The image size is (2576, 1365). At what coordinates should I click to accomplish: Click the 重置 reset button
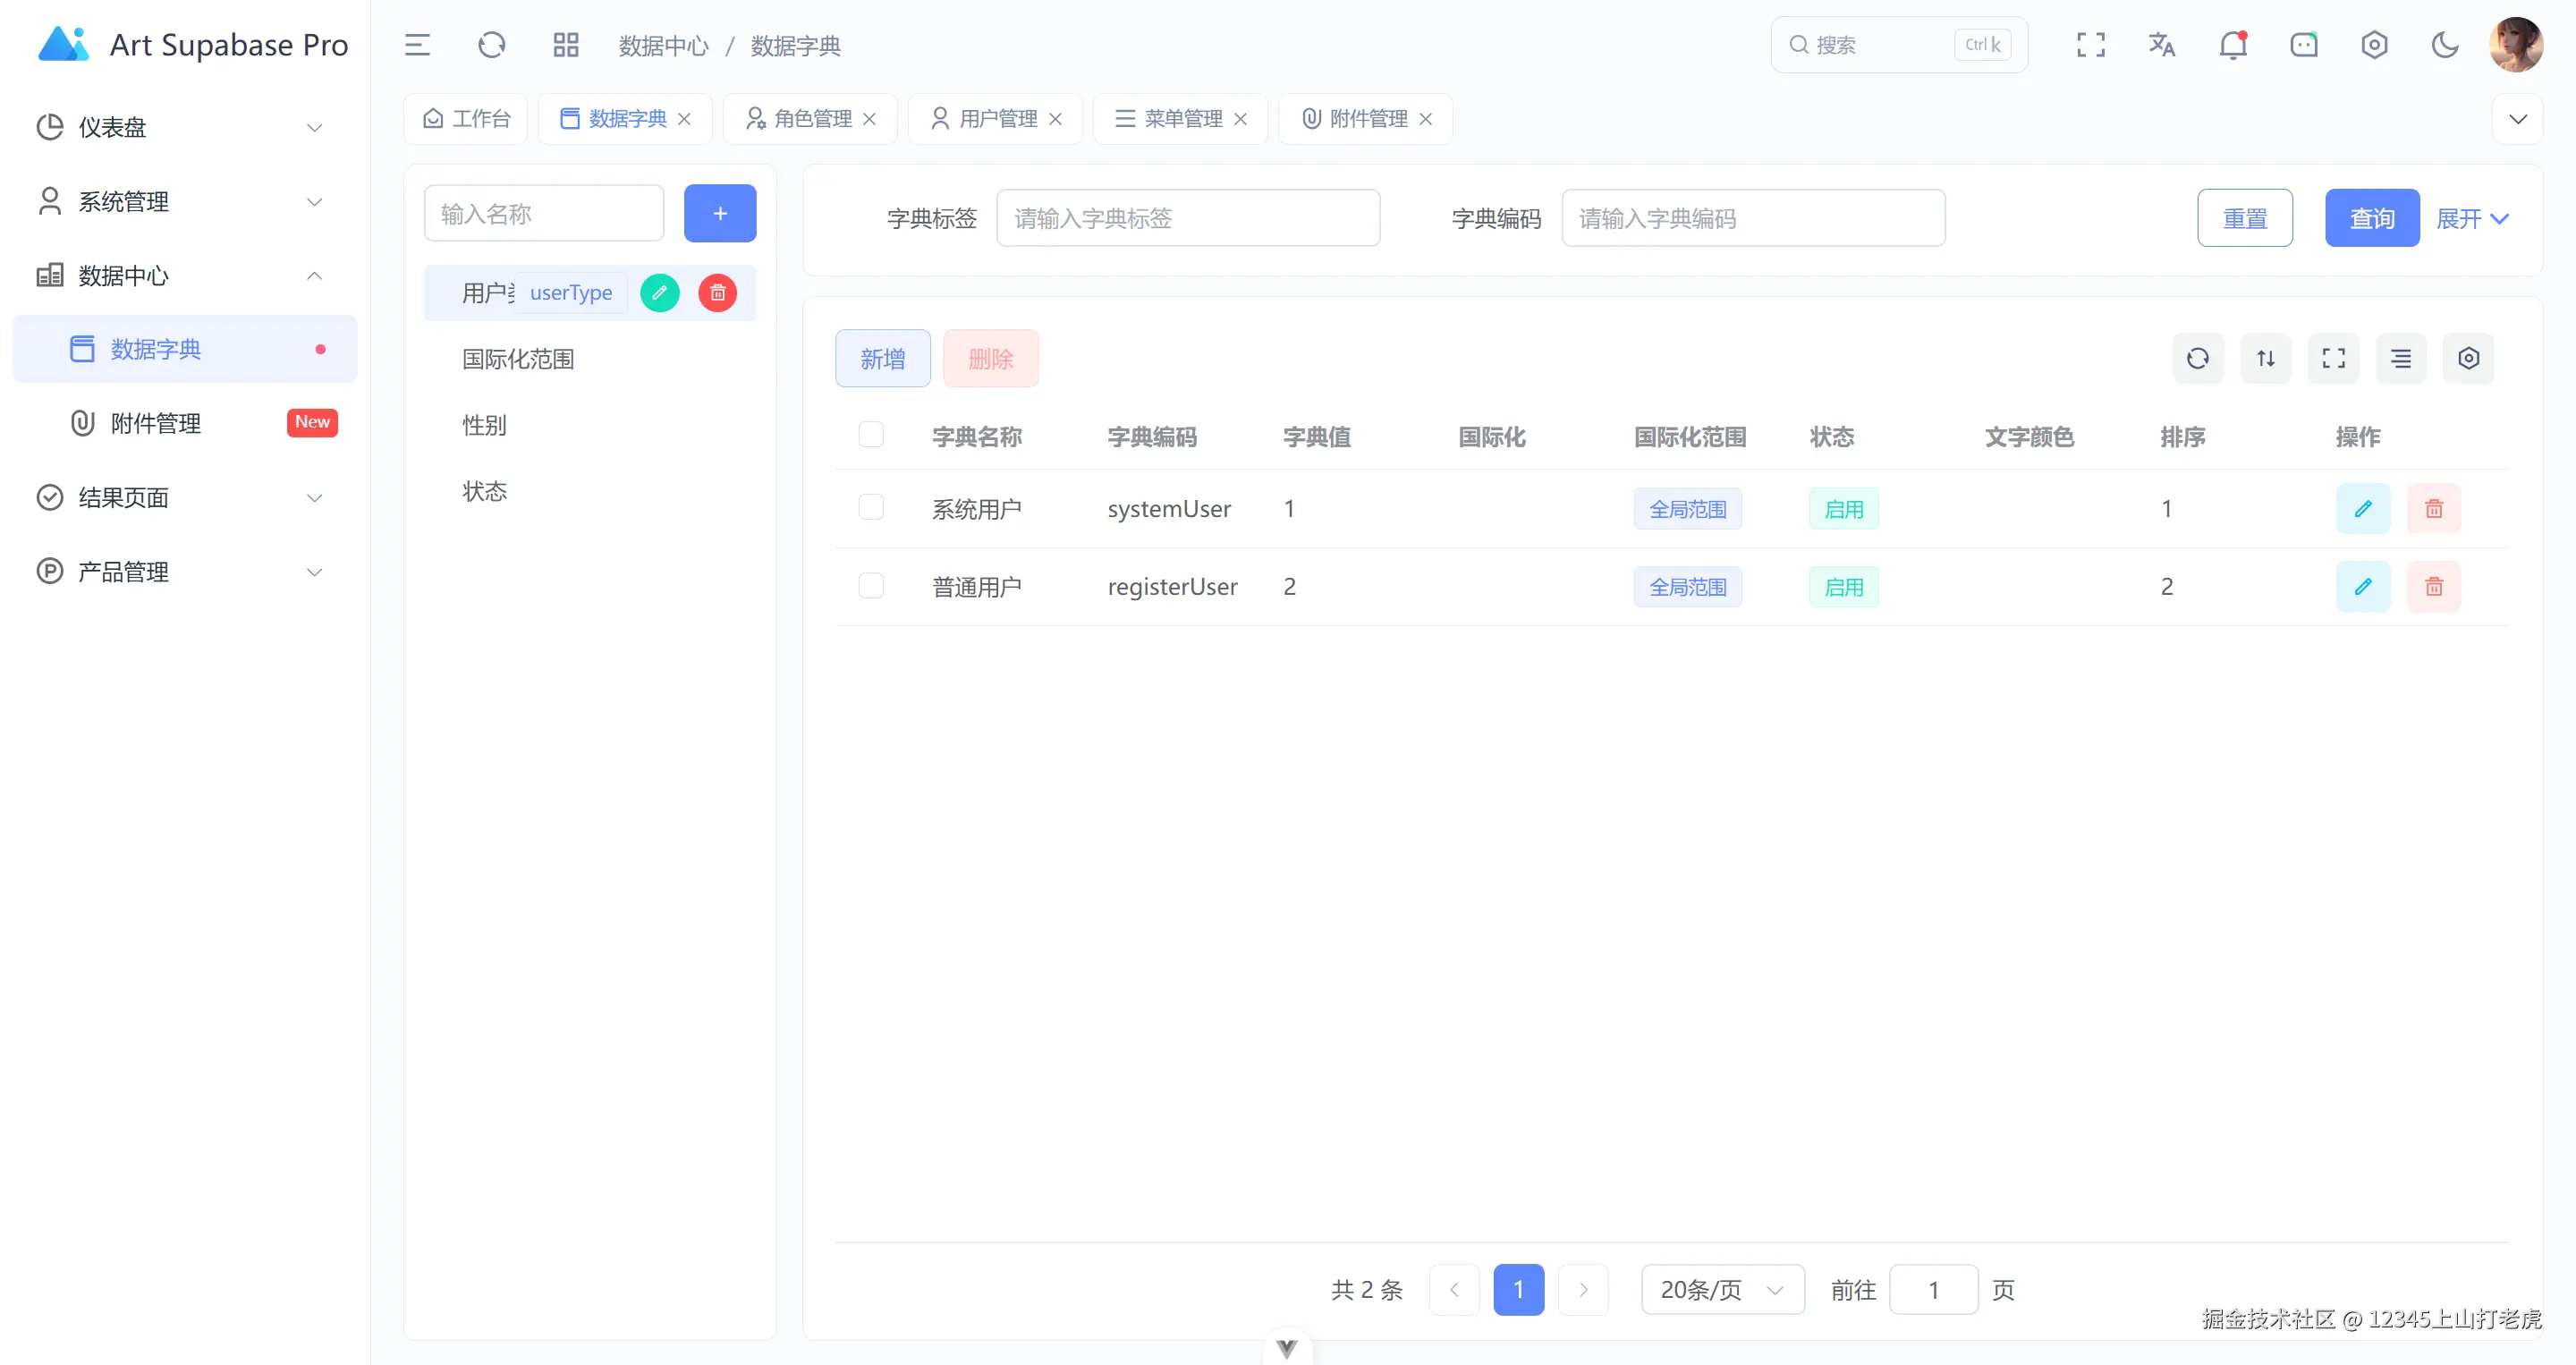tap(2245, 218)
